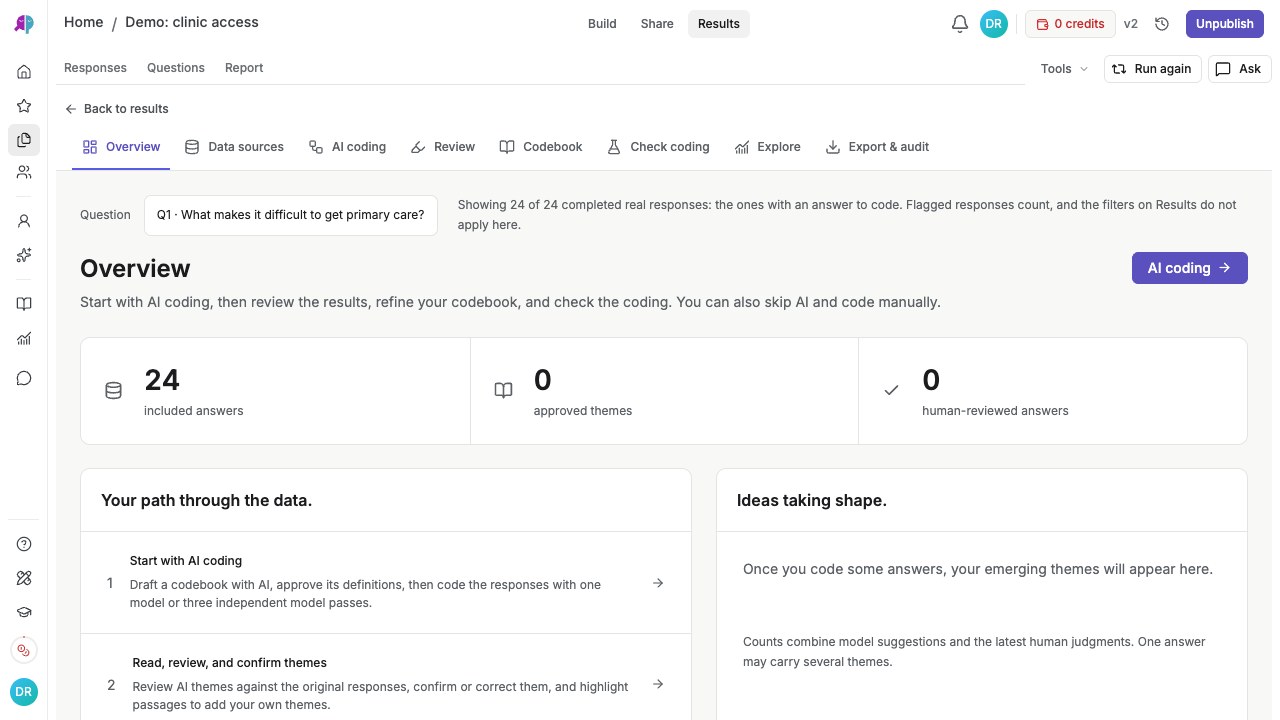
Task: Open the people group icon in sidebar
Action: click(x=24, y=172)
